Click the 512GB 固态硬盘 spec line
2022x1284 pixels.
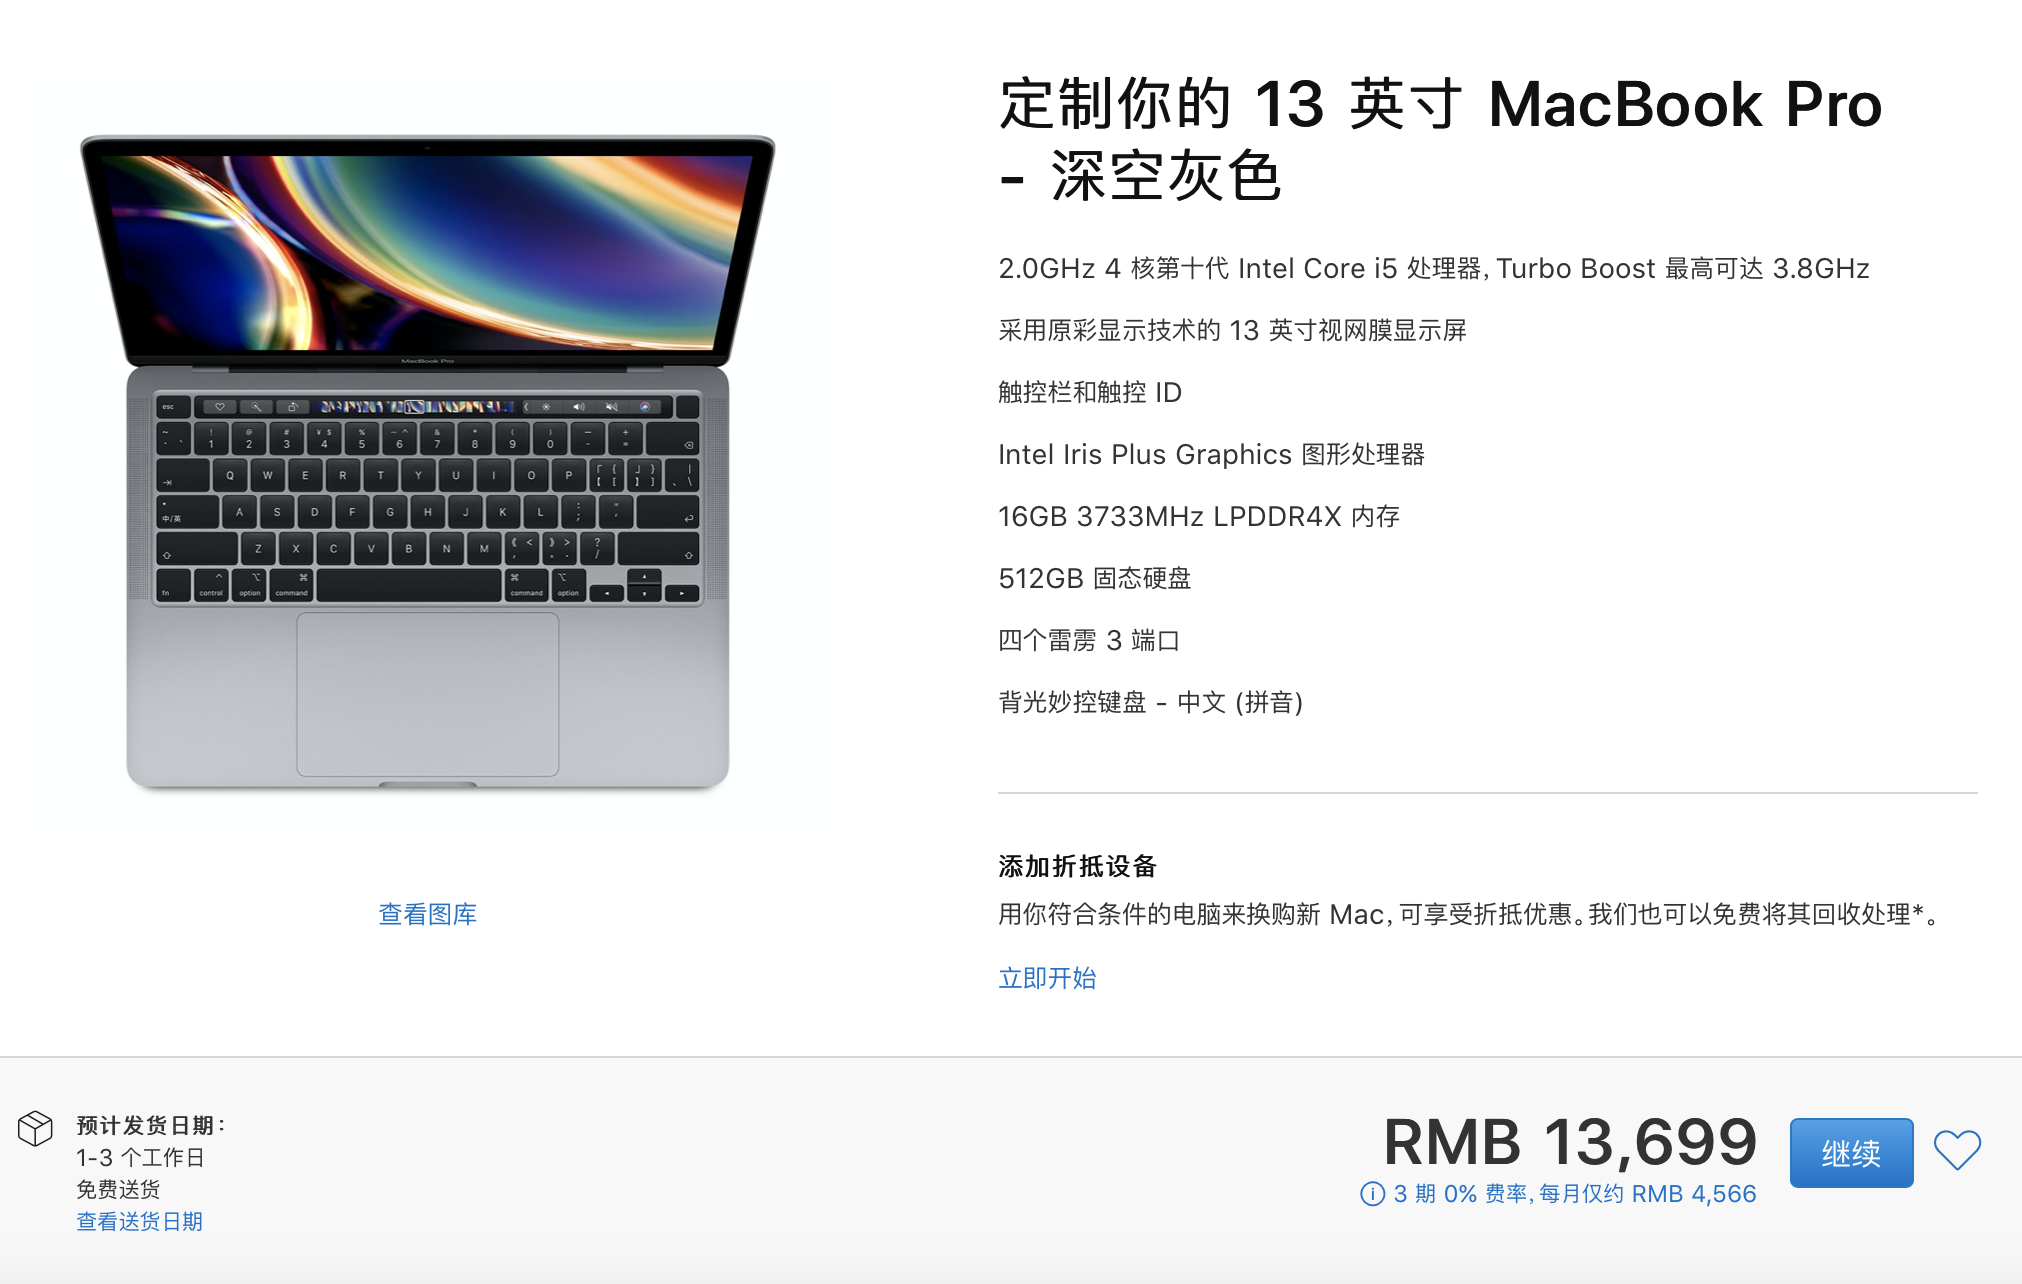(x=1095, y=578)
